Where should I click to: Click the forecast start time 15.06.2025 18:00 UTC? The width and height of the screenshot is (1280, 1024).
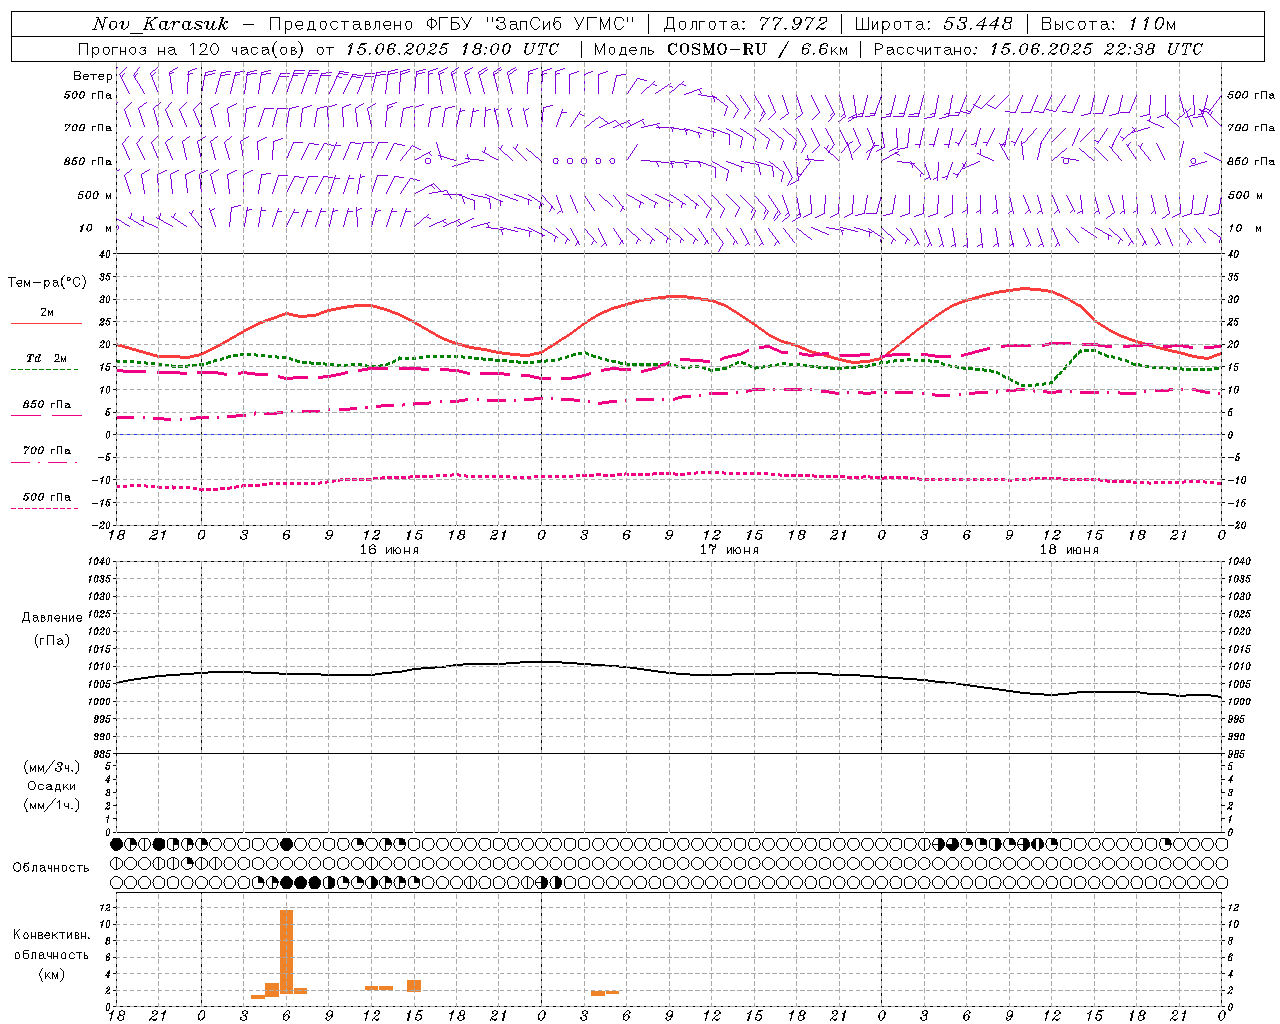[x=452, y=49]
